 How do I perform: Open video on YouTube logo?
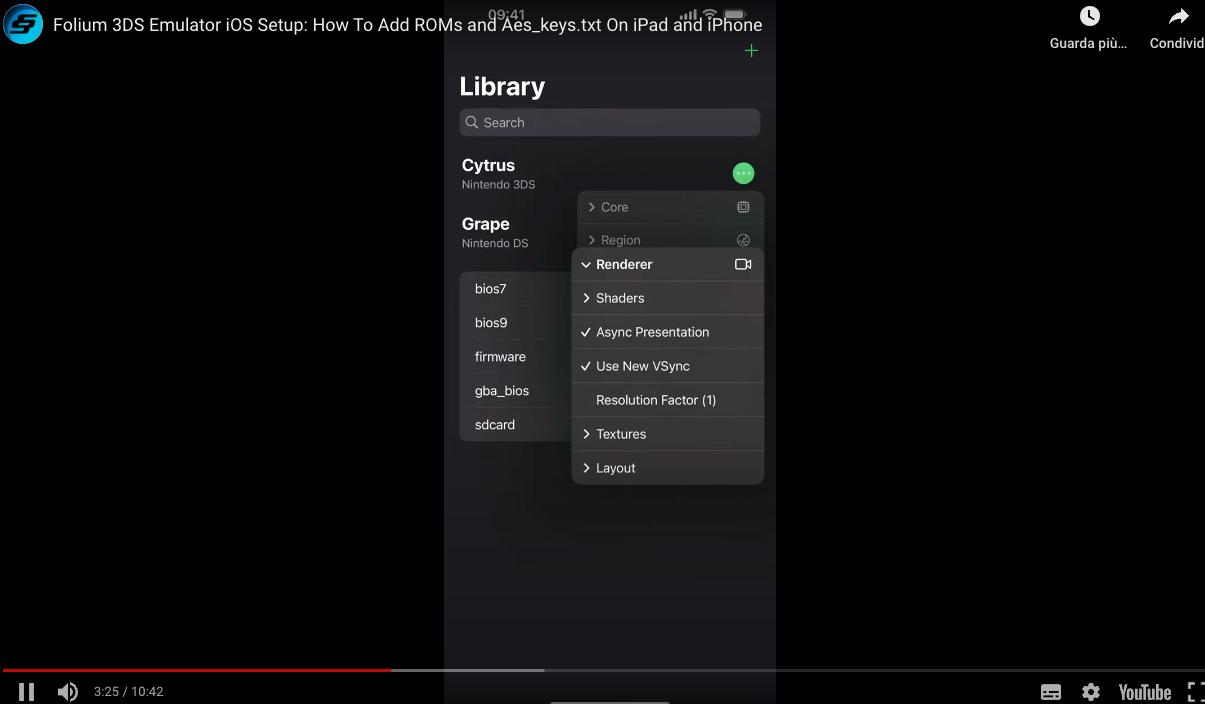point(1145,692)
